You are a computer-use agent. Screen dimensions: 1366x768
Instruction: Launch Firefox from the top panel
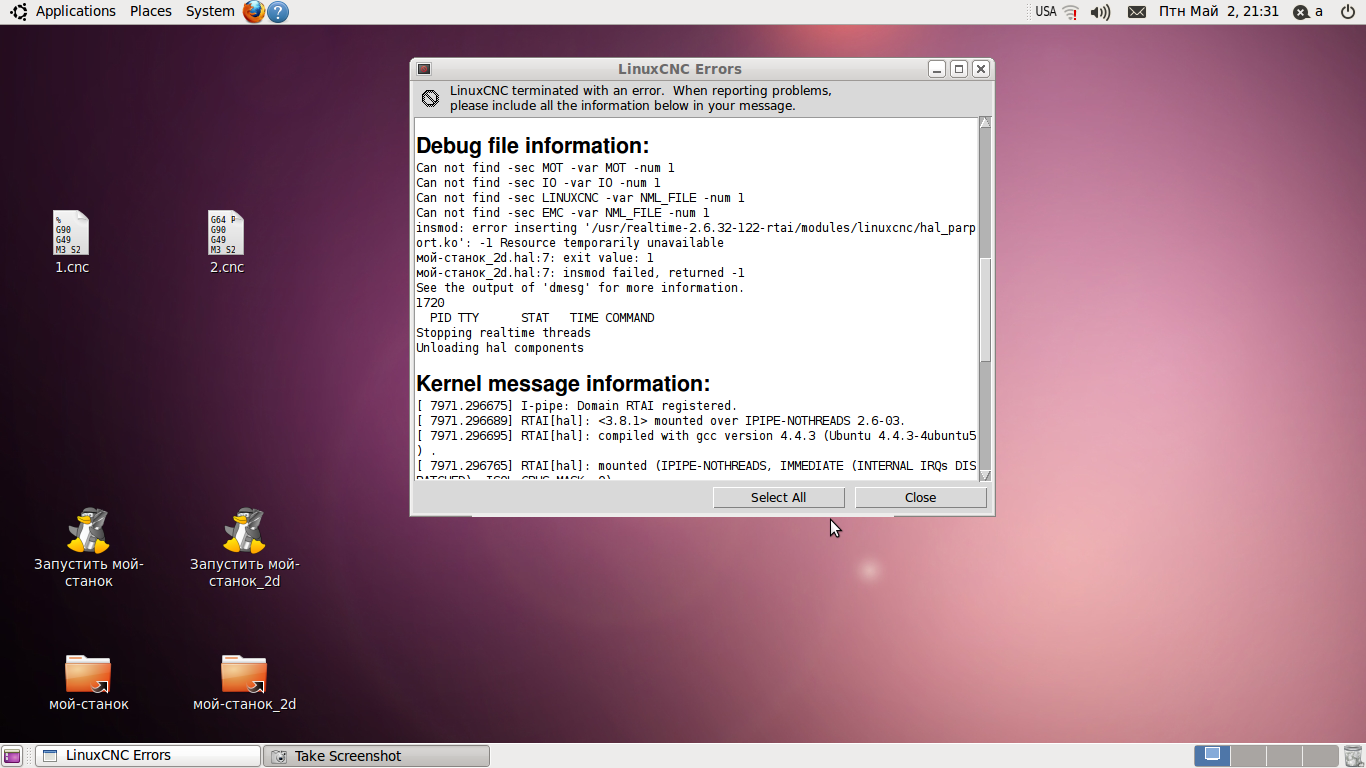coord(254,12)
